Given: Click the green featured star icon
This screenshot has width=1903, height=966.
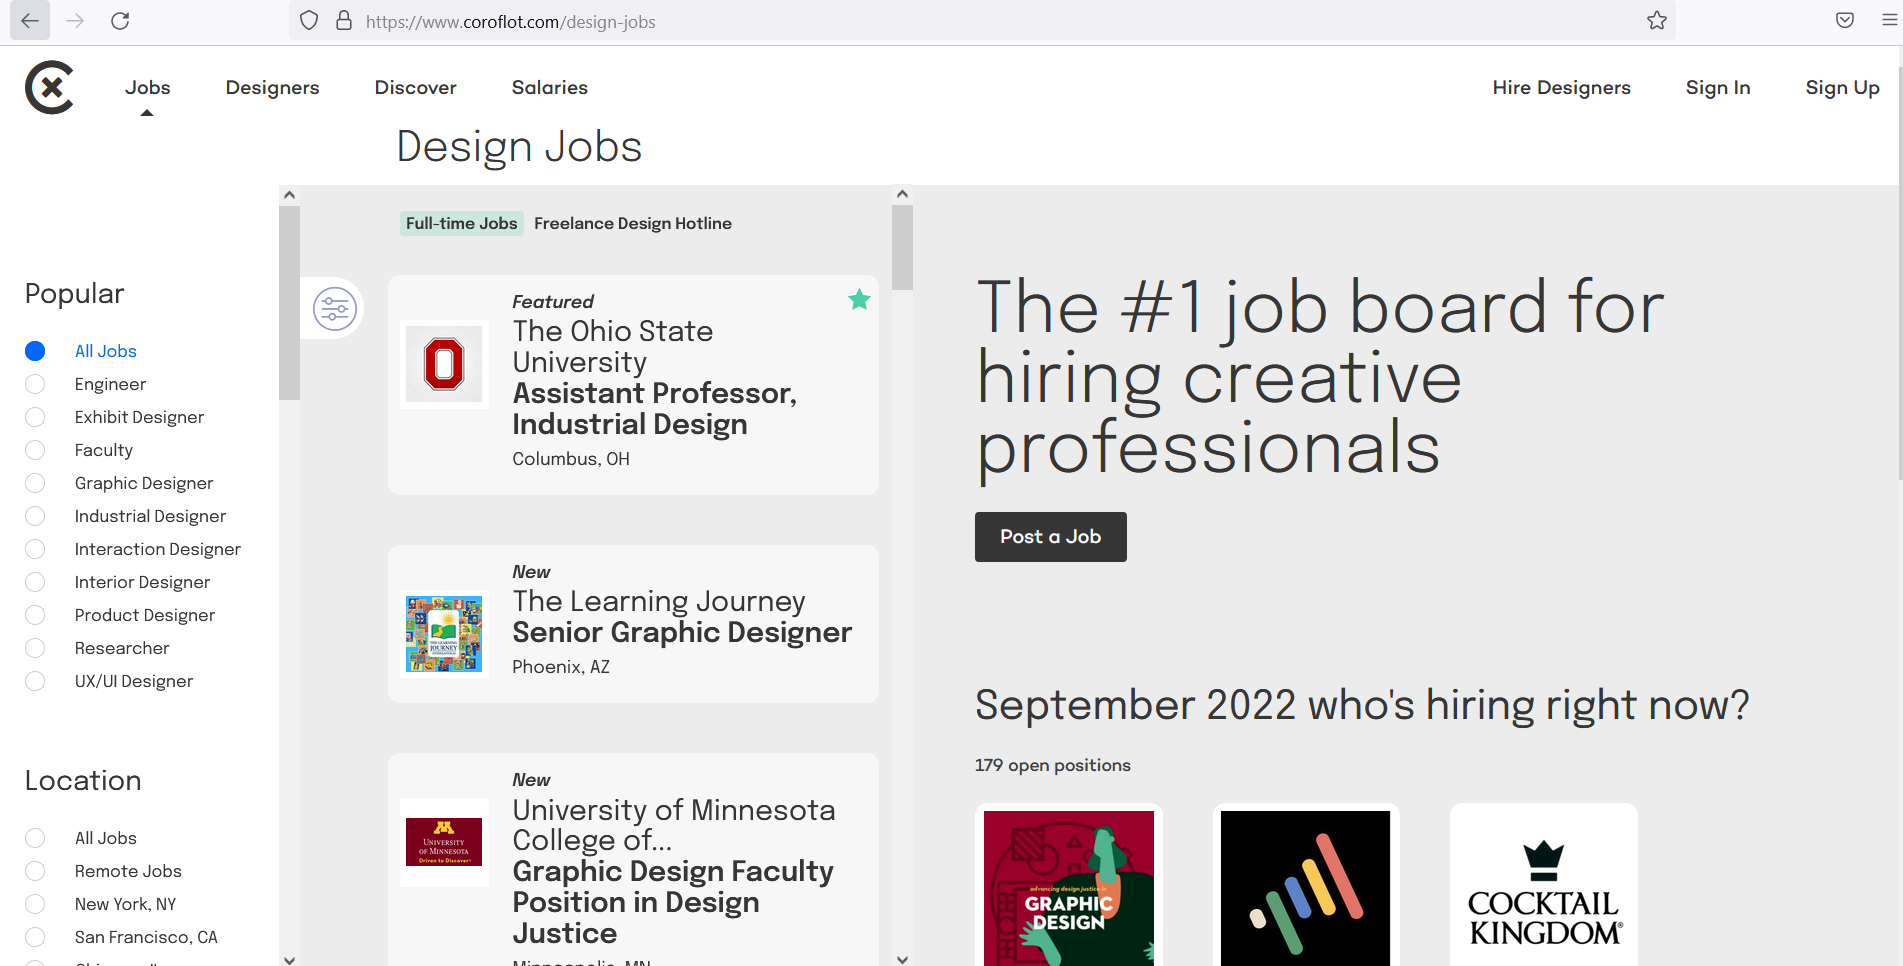Looking at the screenshot, I should [859, 299].
